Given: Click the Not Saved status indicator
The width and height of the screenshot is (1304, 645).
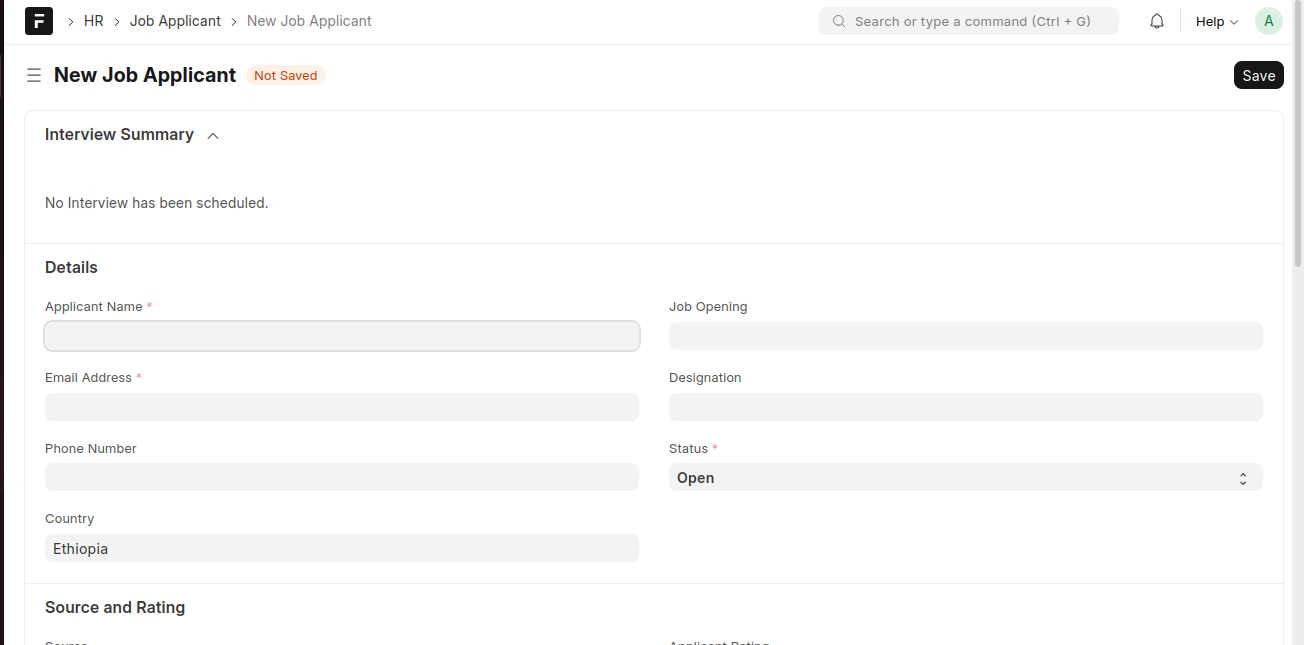Looking at the screenshot, I should [285, 75].
